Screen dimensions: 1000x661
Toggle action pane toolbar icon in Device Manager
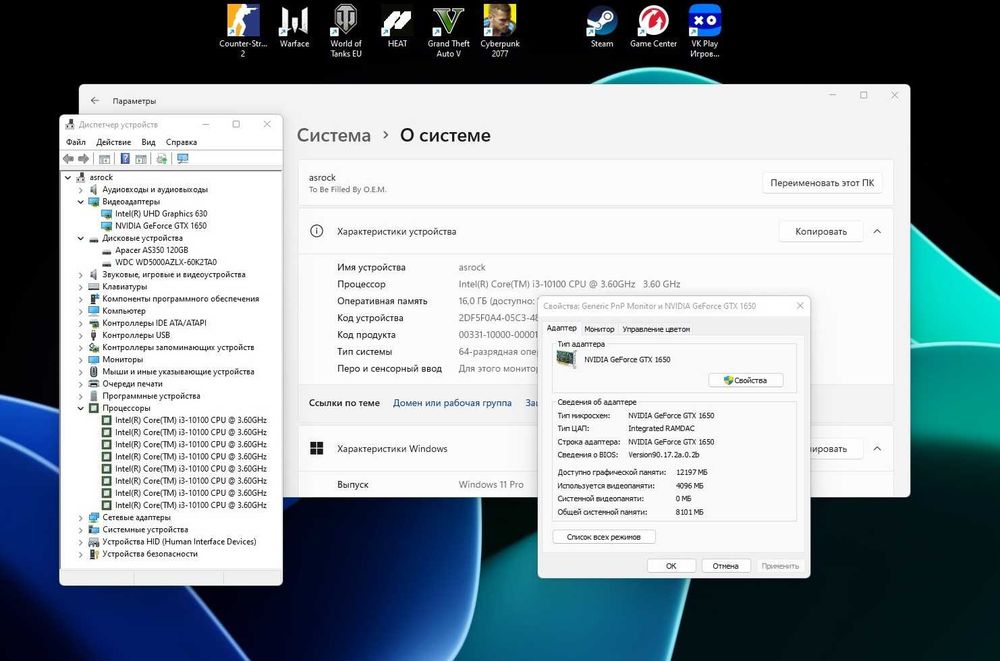point(141,159)
